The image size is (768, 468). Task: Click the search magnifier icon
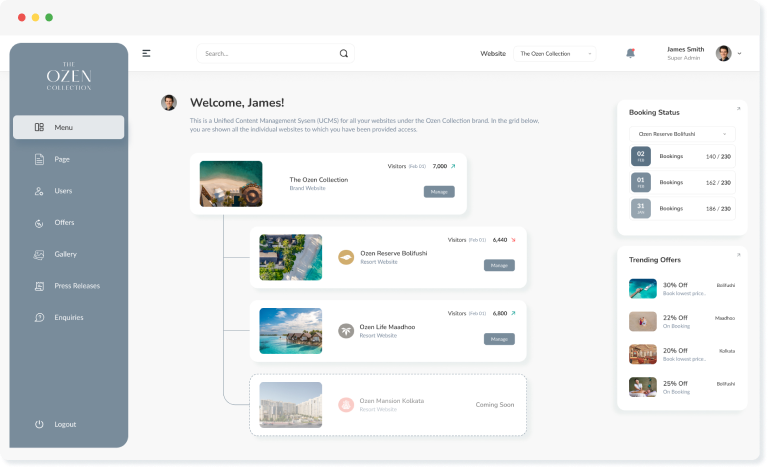[x=344, y=54]
